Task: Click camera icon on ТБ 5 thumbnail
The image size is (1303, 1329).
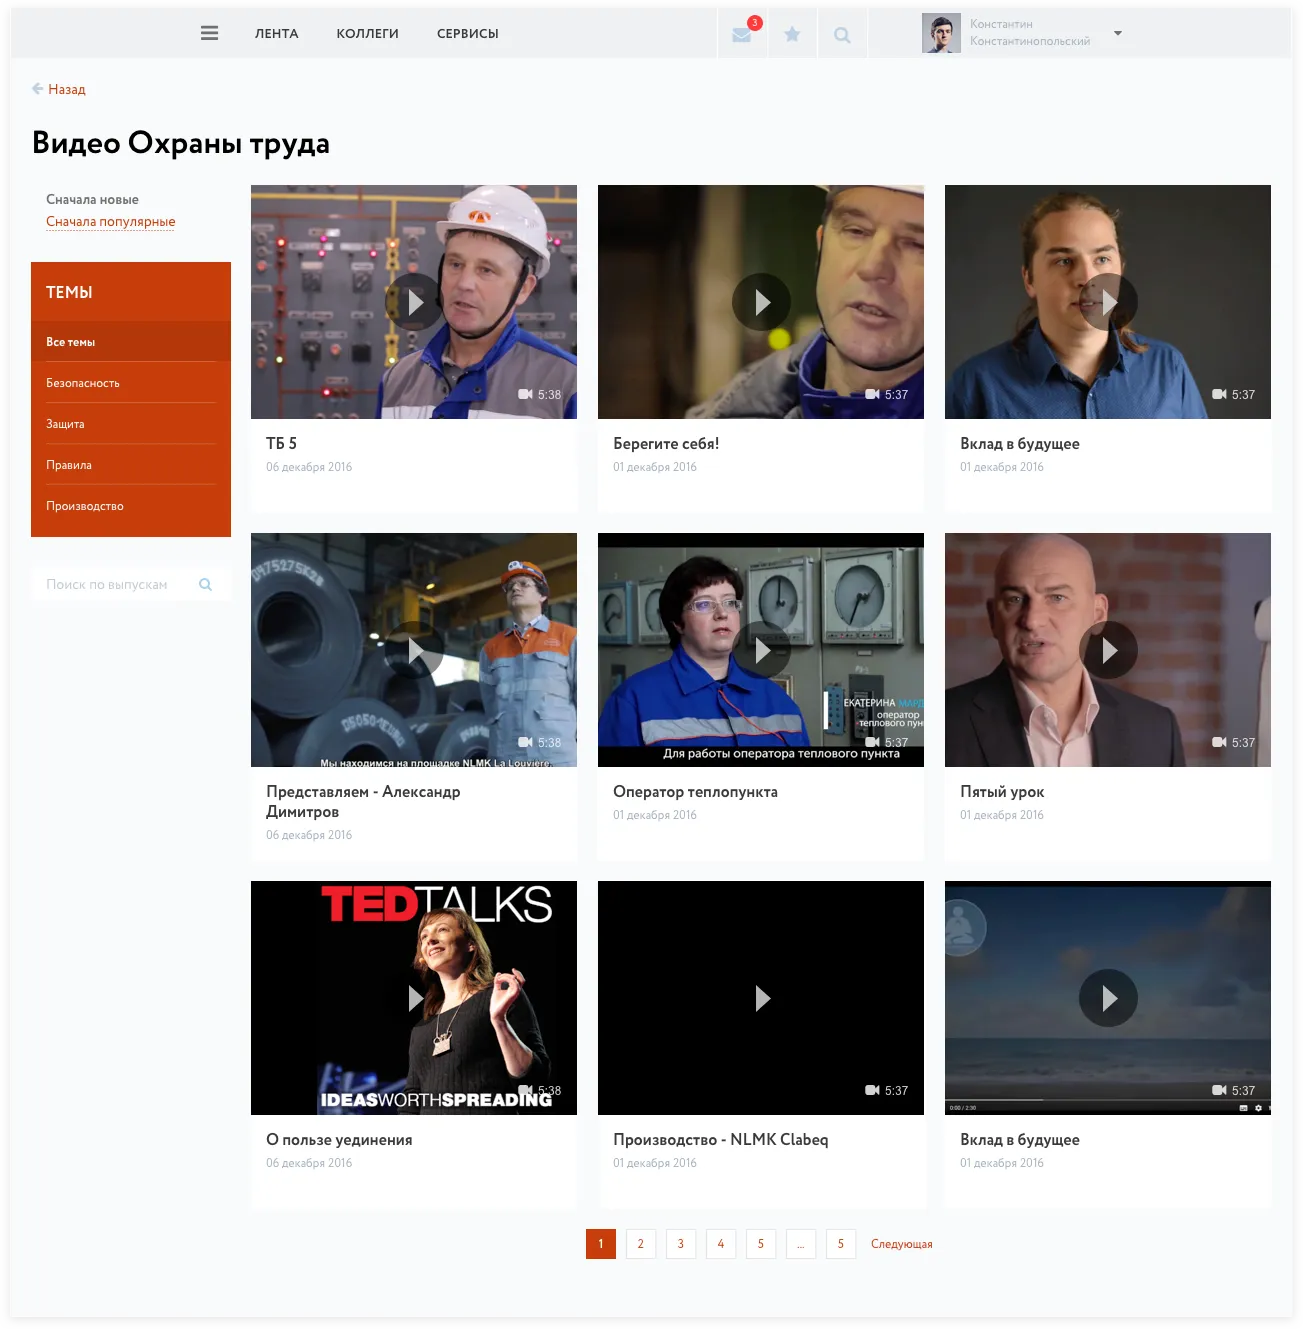Action: [x=525, y=394]
